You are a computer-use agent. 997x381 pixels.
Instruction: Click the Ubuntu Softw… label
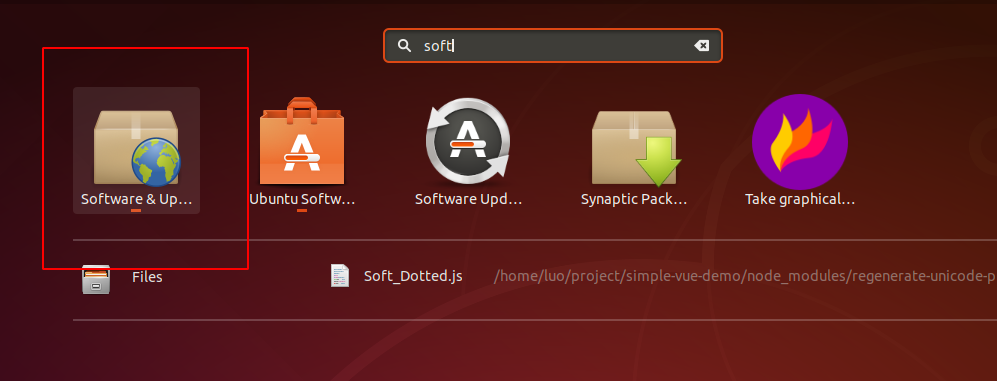click(302, 199)
